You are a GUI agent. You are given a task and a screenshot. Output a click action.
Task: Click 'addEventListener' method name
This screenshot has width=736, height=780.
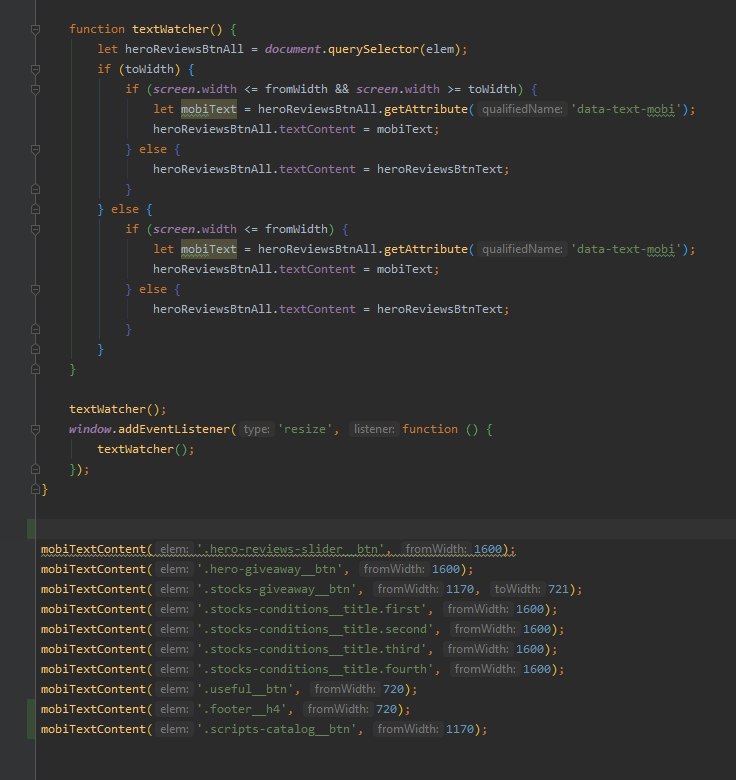[x=174, y=429]
